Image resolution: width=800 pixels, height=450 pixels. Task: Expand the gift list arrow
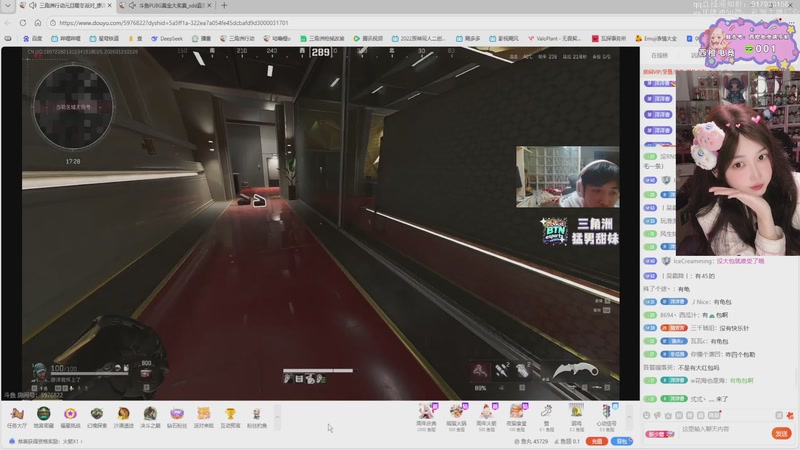click(x=629, y=417)
